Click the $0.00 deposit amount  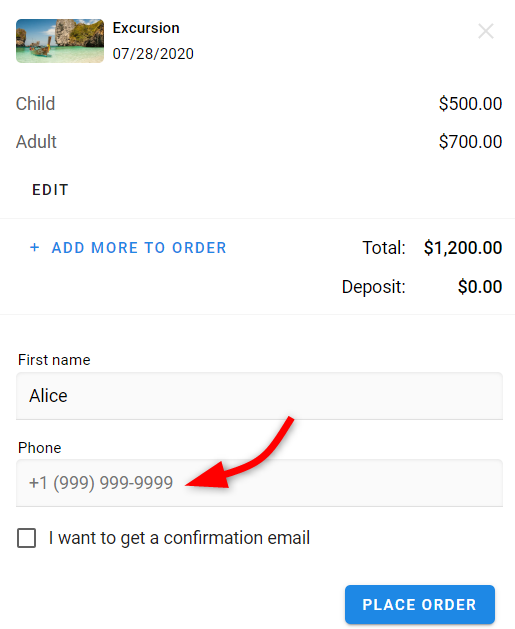480,287
